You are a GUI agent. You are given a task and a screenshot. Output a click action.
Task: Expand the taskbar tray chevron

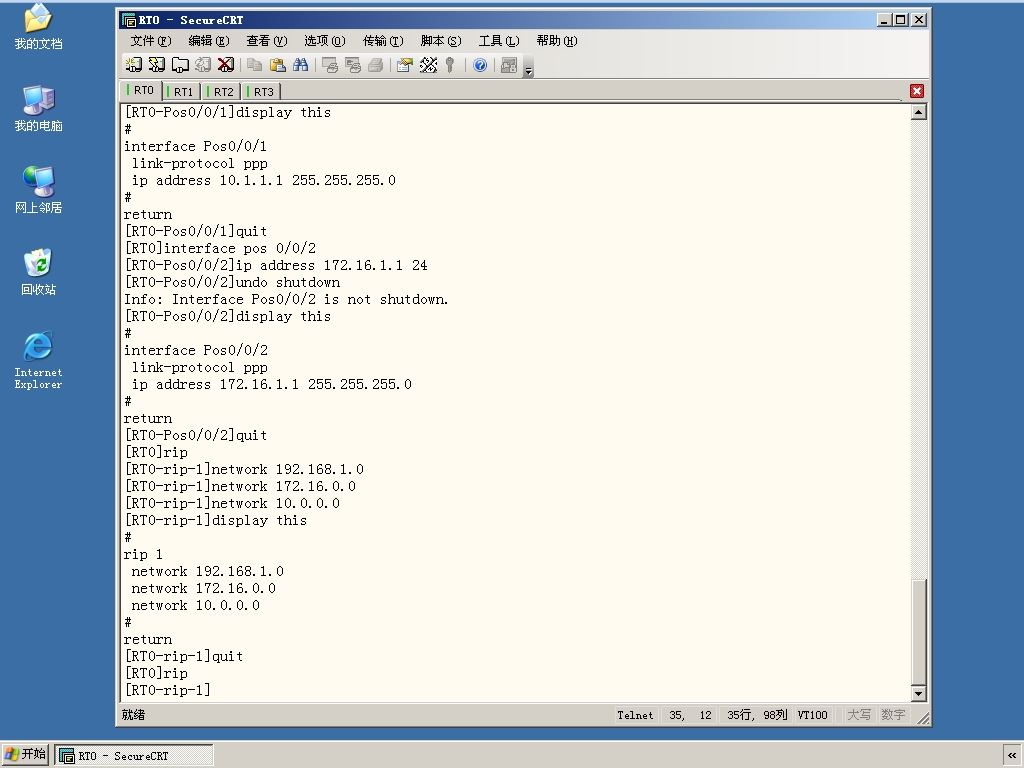click(1012, 755)
